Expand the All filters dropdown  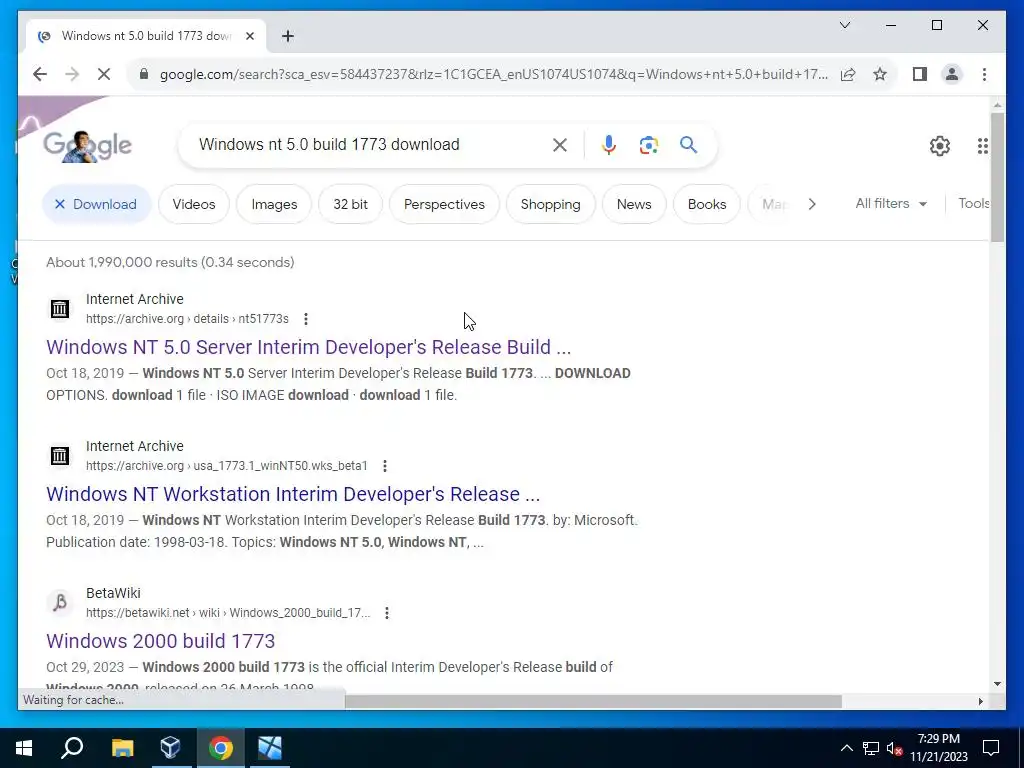891,204
